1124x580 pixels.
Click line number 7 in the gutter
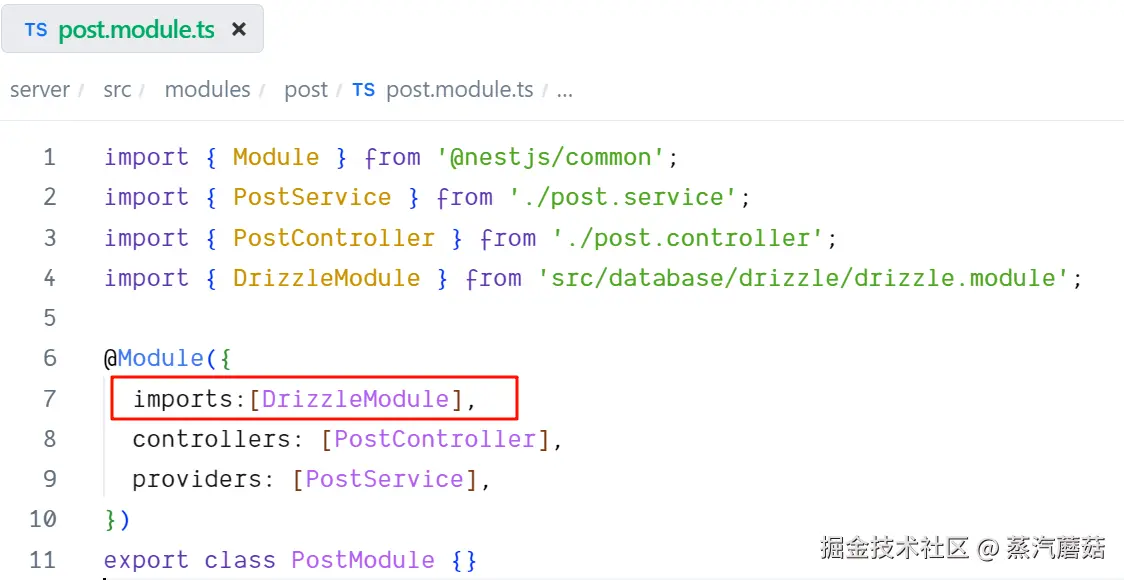[x=50, y=399]
